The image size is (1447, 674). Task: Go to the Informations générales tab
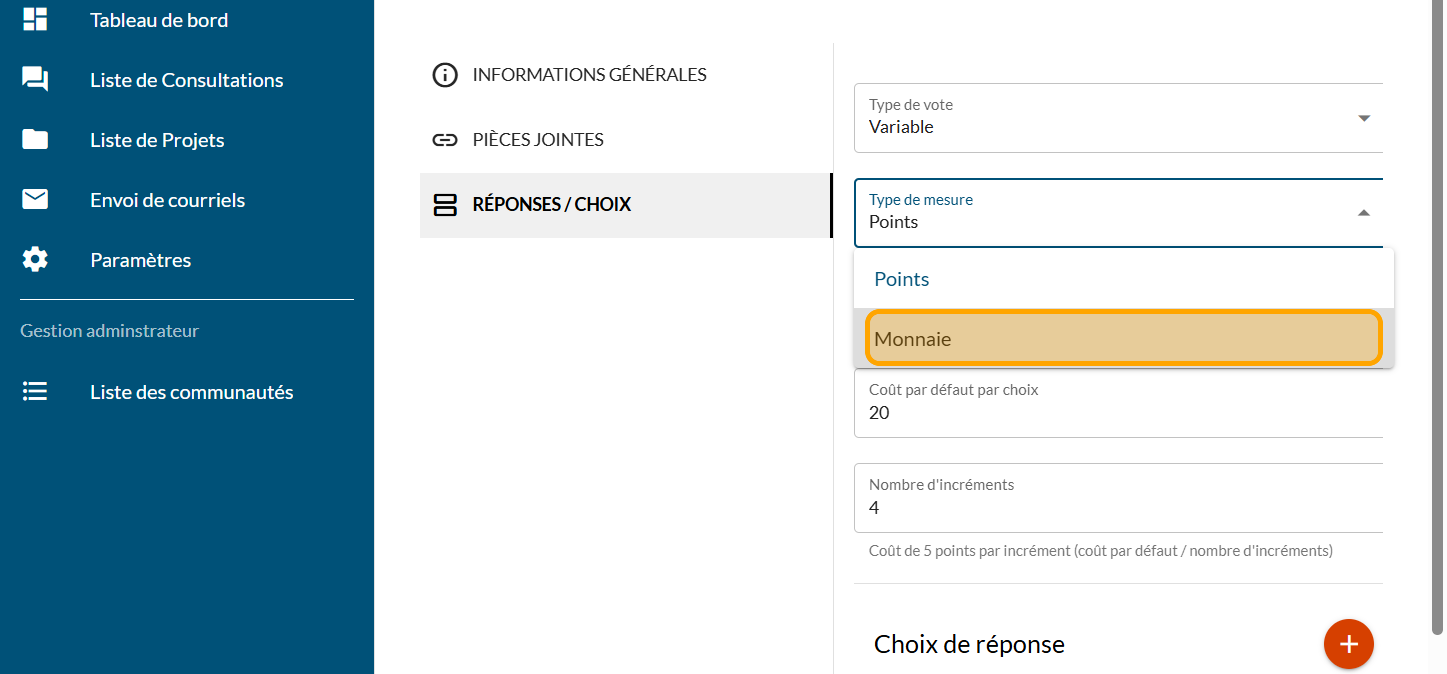[x=589, y=75]
